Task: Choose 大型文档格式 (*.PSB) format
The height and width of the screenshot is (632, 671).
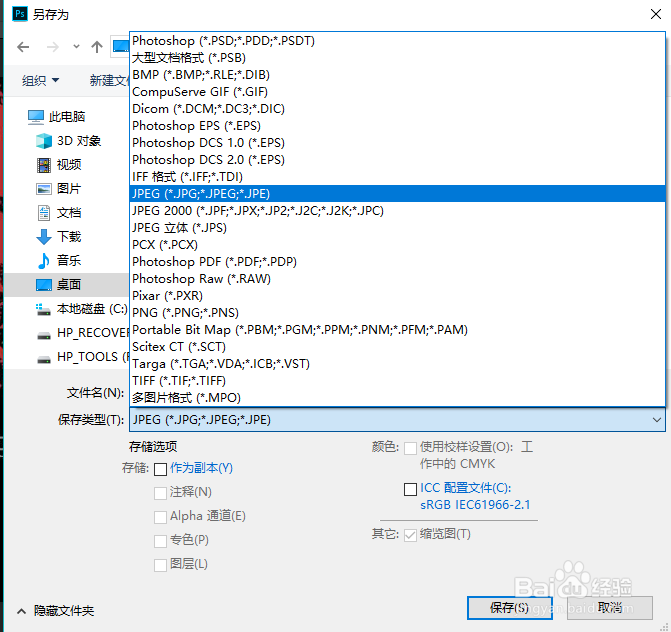Action: pos(397,58)
